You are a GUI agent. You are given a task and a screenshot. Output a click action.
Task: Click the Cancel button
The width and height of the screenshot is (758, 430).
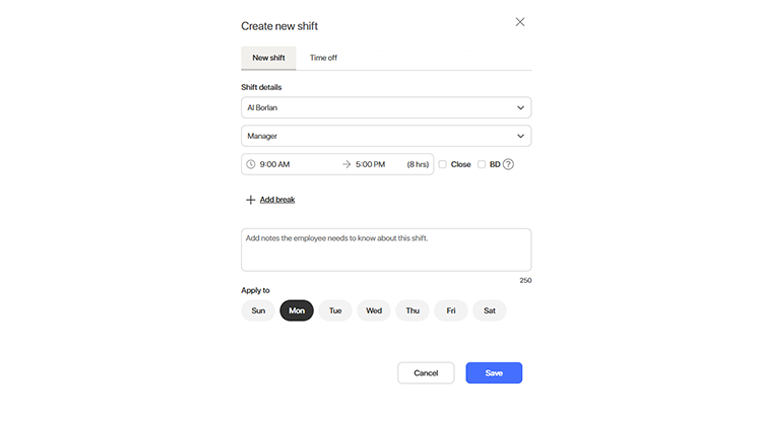tap(426, 373)
